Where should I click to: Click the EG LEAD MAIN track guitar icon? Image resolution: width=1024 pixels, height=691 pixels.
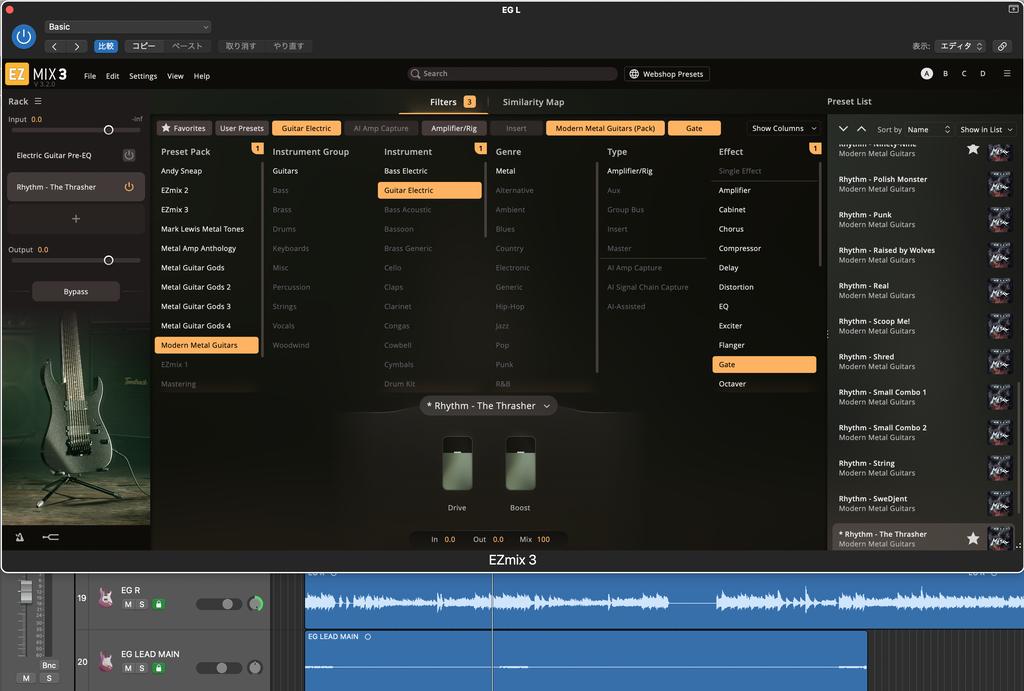click(x=105, y=661)
